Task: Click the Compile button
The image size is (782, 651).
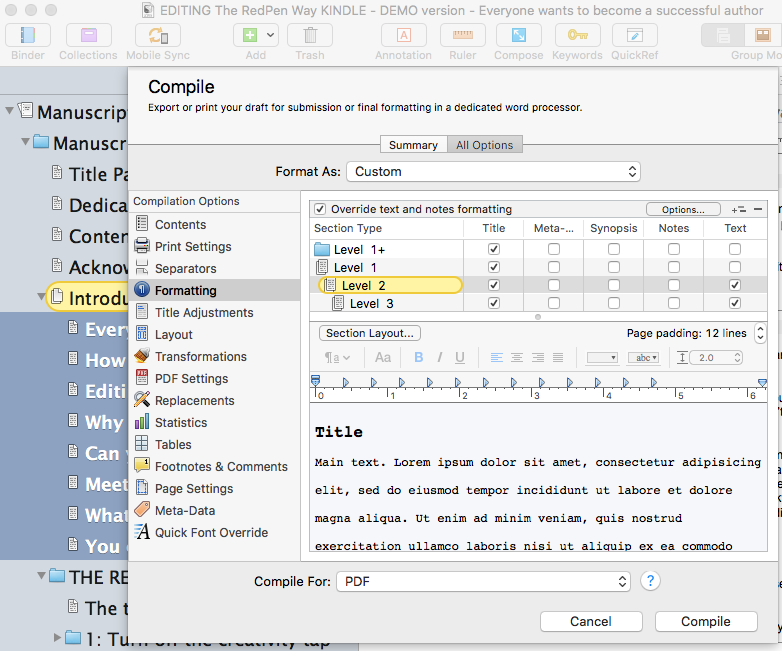Action: click(x=706, y=622)
